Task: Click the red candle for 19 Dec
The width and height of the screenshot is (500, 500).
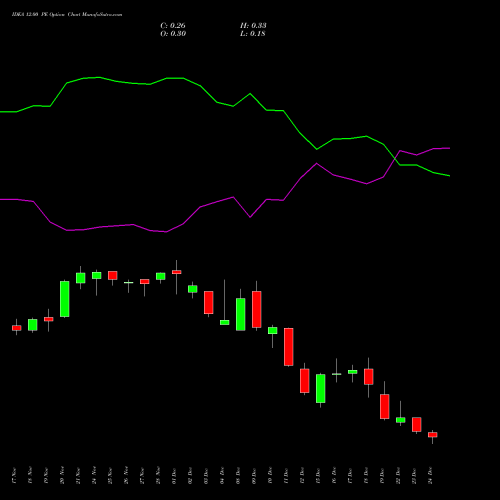Action: (x=385, y=406)
